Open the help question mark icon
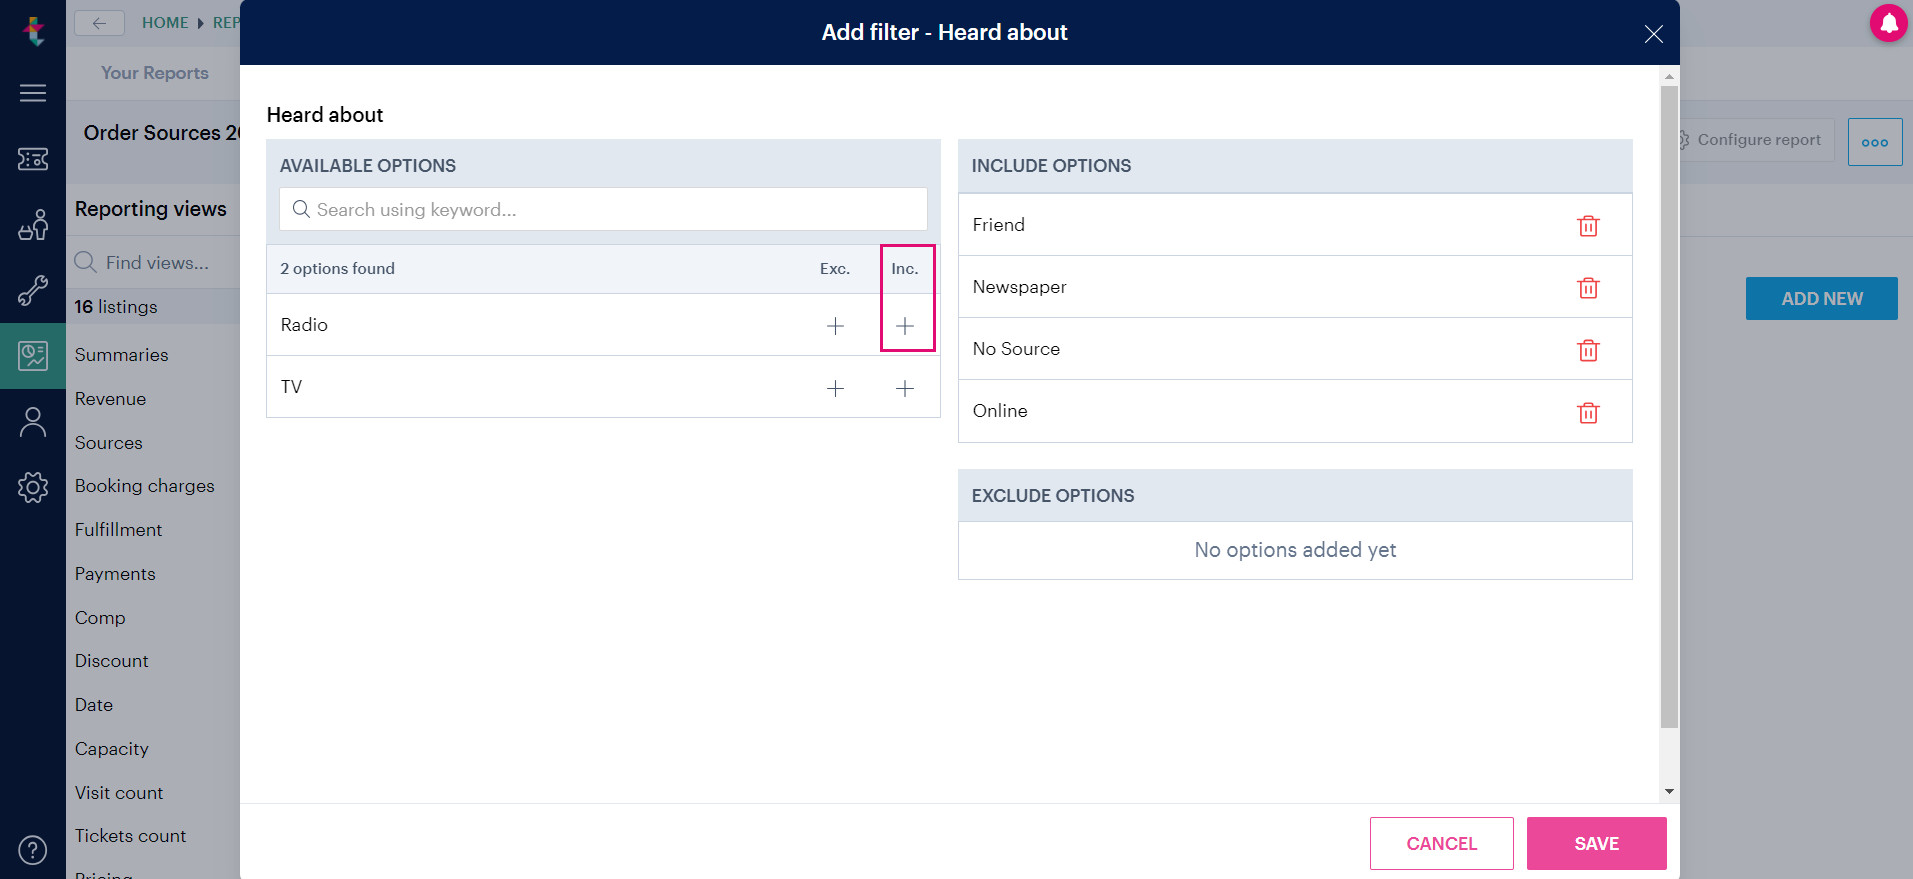The image size is (1913, 879). (x=33, y=849)
